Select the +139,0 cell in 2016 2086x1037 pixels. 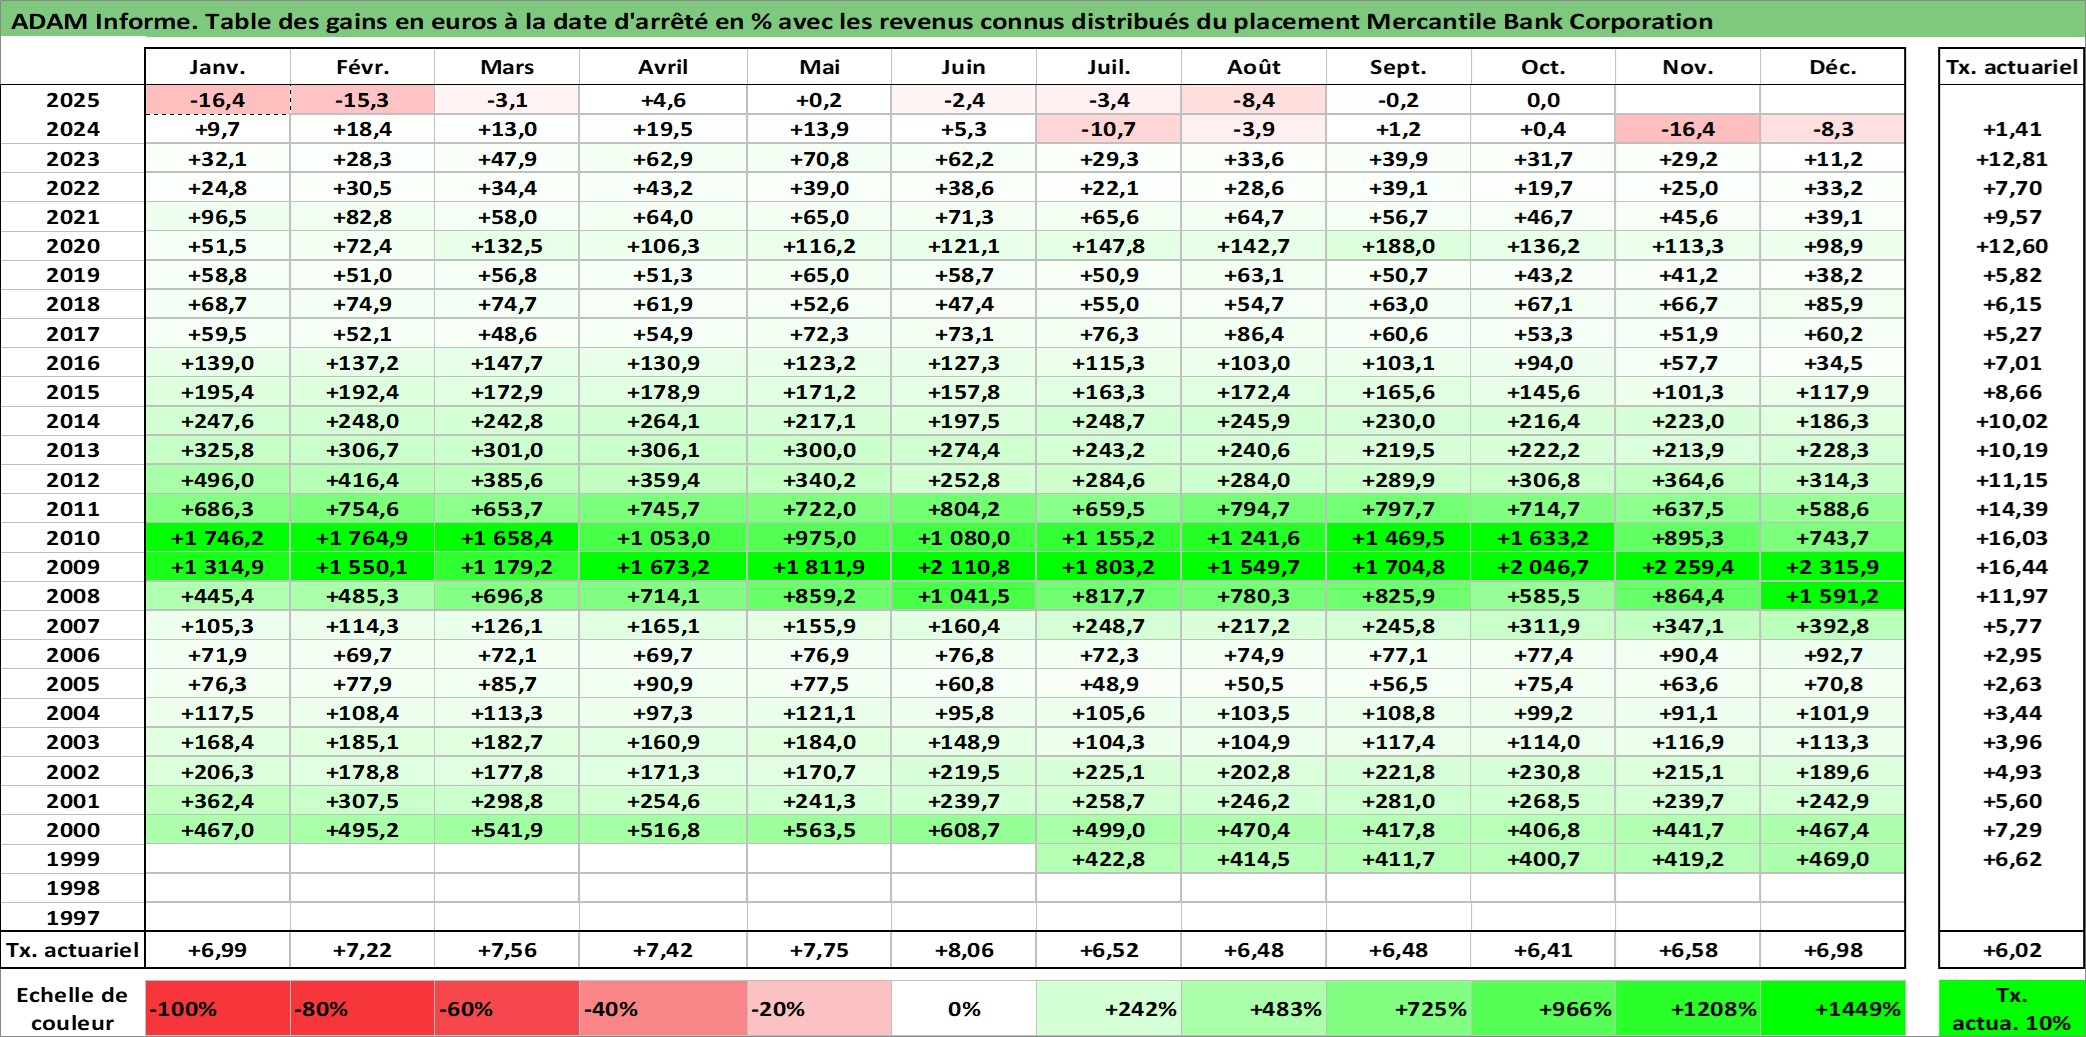pos(218,363)
